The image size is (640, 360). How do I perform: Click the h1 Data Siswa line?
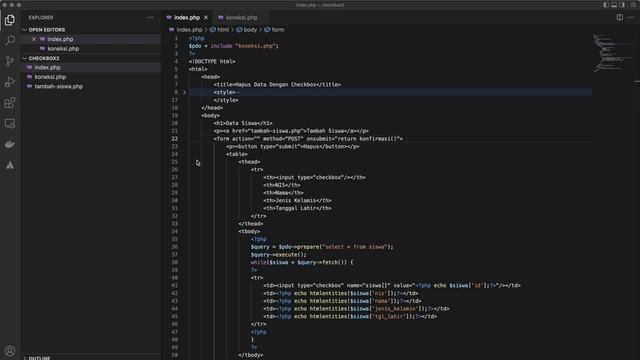(242, 123)
